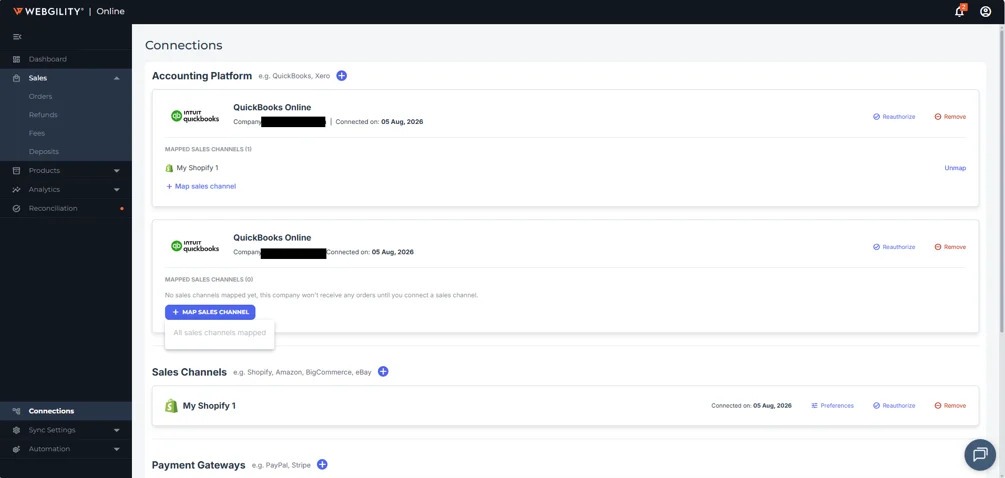Click the Analytics chart icon
This screenshot has height=478, width=1005.
(17, 190)
